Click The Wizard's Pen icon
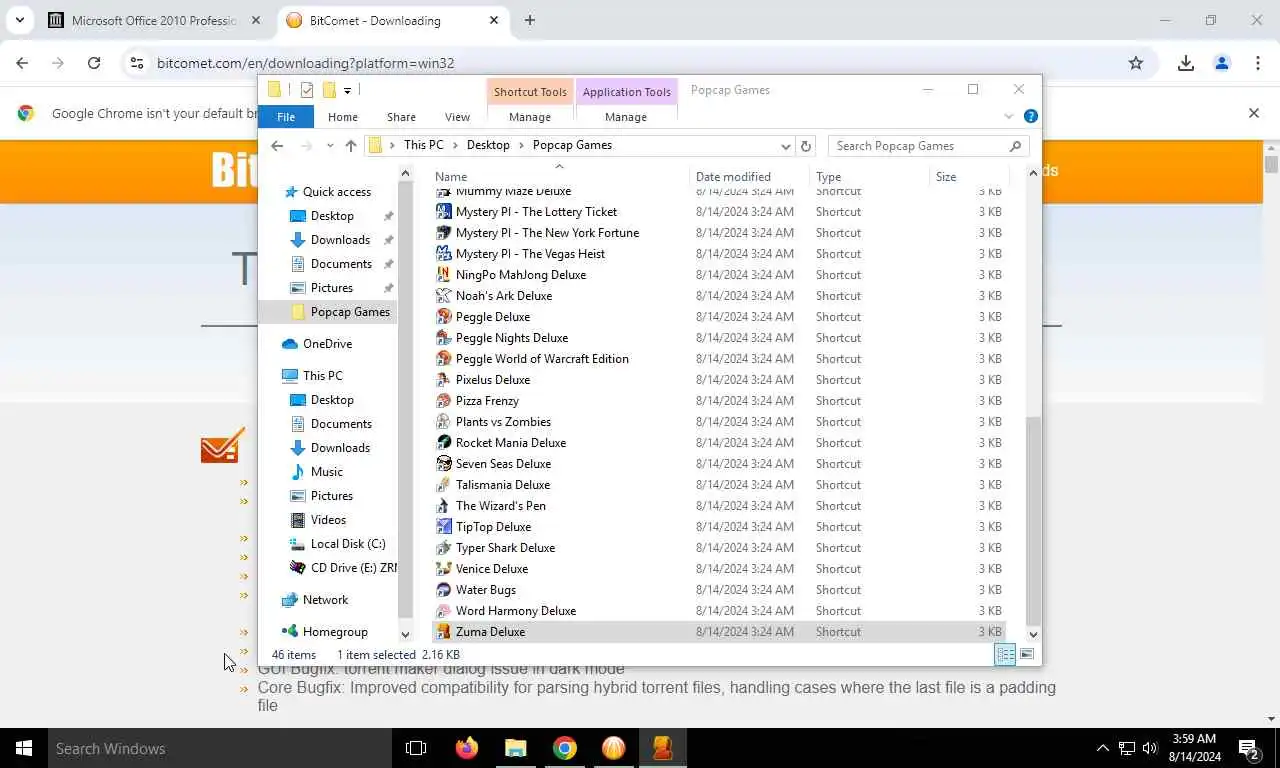Screen dimensions: 1280x768 click(444, 506)
